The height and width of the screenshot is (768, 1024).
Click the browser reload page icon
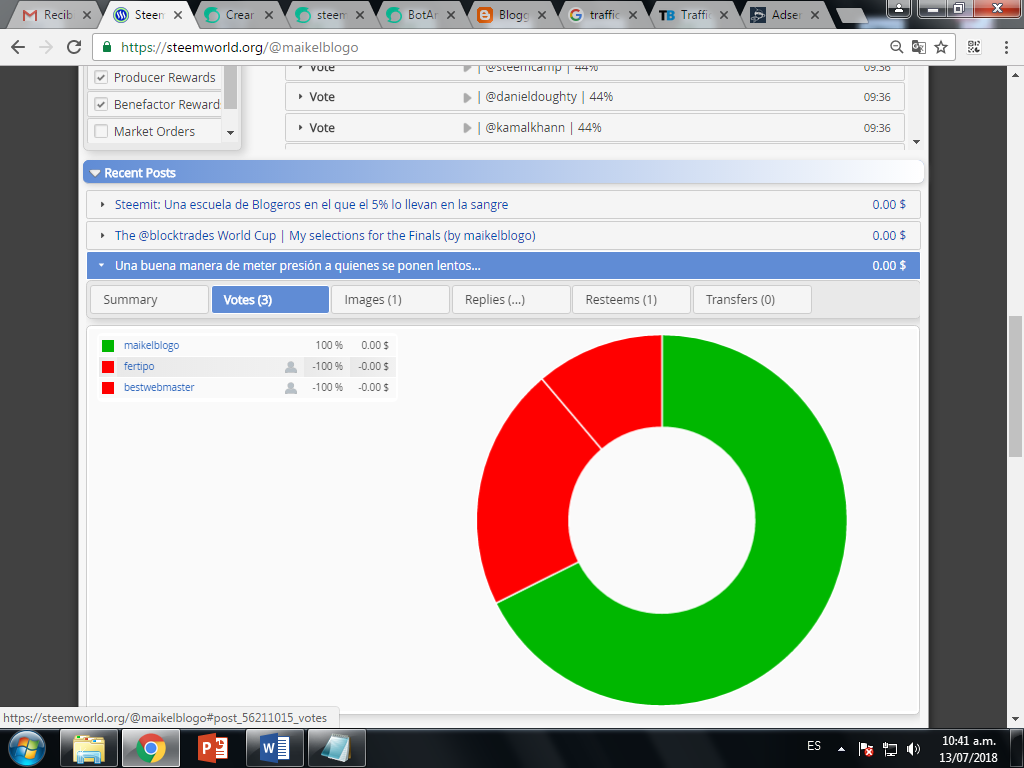point(74,47)
